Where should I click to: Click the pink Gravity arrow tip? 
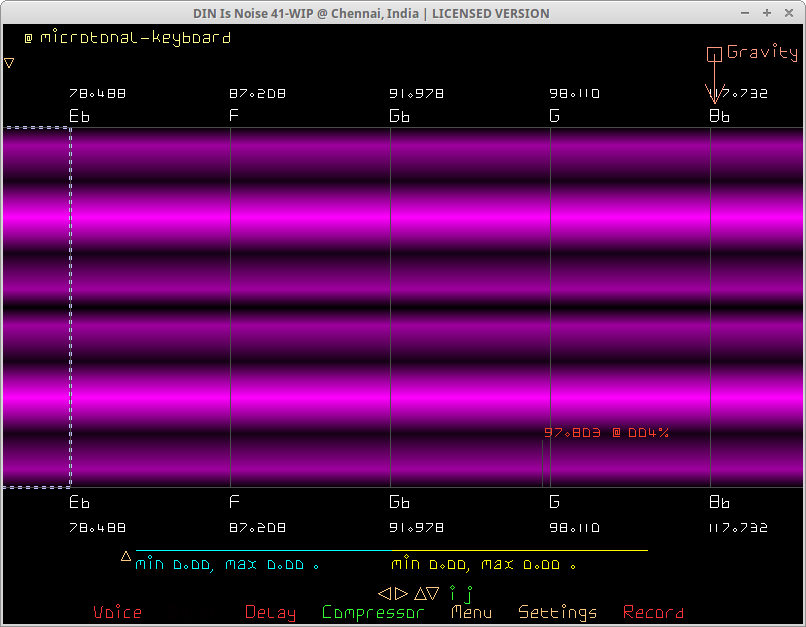(714, 99)
